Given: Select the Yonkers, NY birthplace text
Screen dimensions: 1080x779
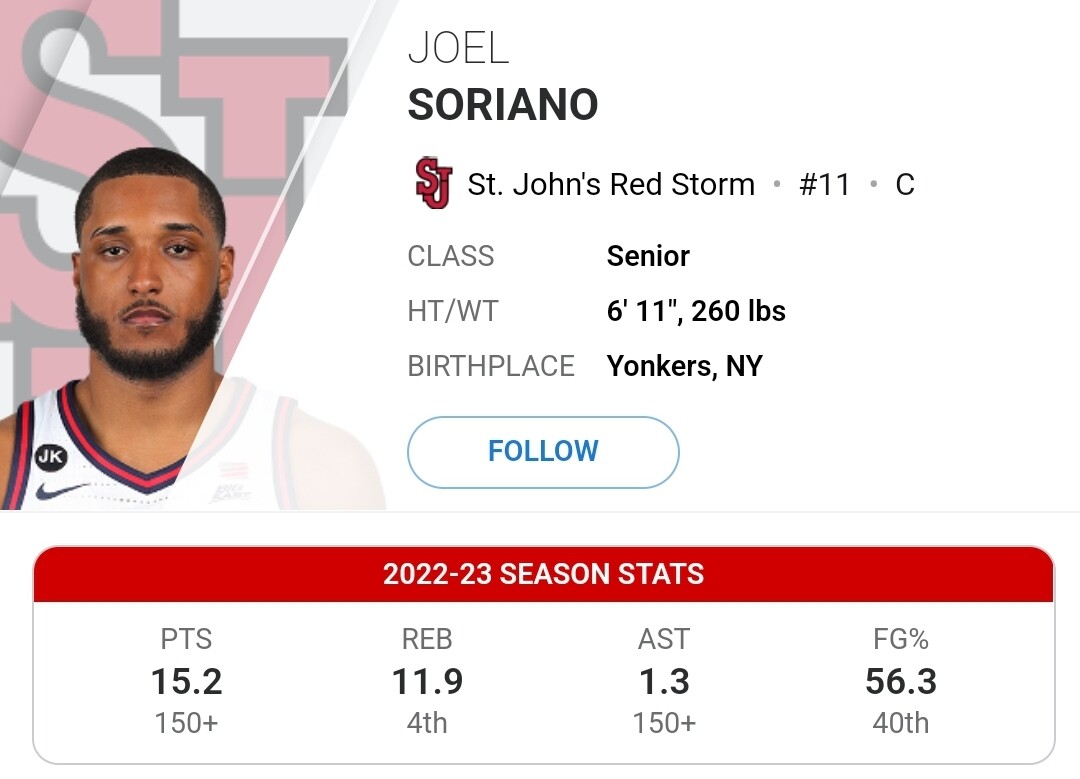Looking at the screenshot, I should pyautogui.click(x=684, y=366).
